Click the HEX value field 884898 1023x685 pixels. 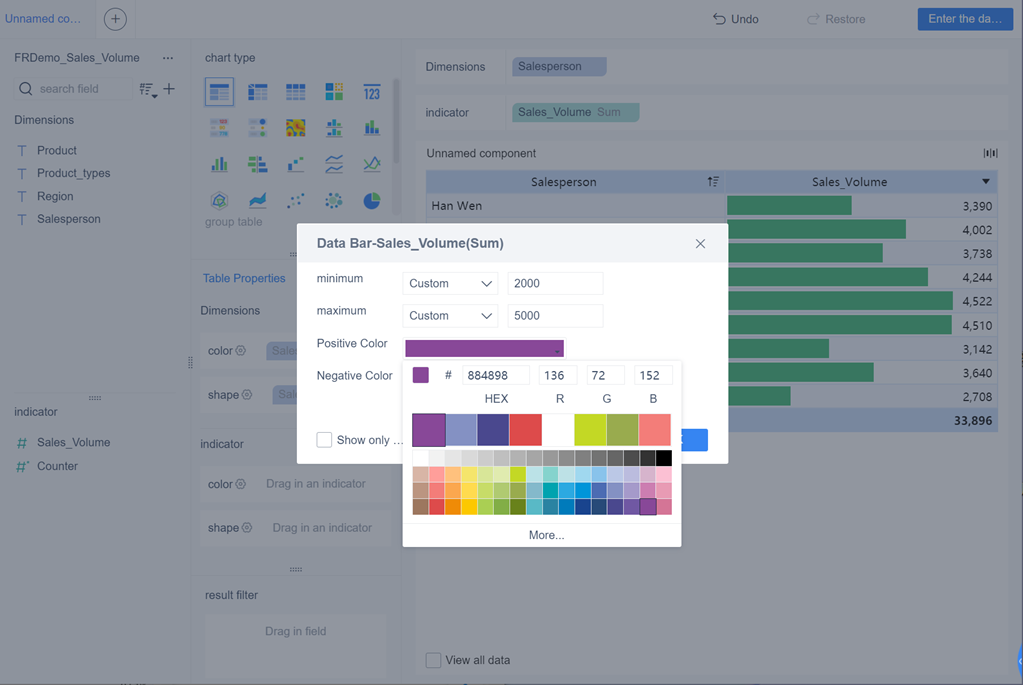point(496,375)
